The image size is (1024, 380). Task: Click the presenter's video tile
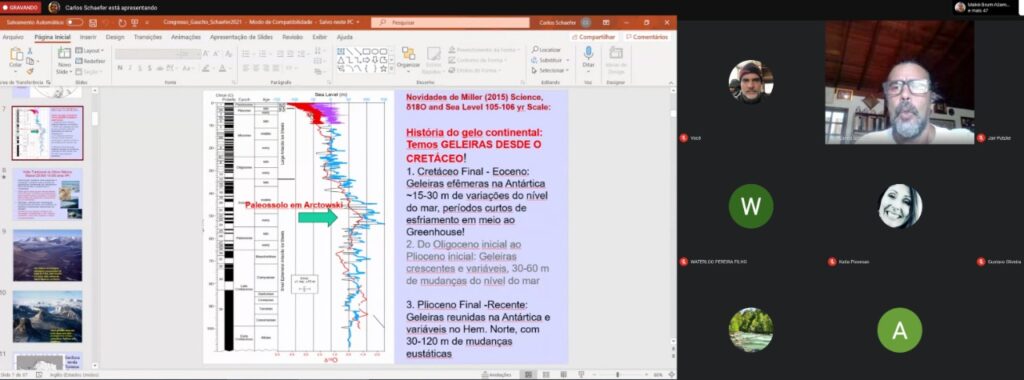pyautogui.click(x=899, y=82)
